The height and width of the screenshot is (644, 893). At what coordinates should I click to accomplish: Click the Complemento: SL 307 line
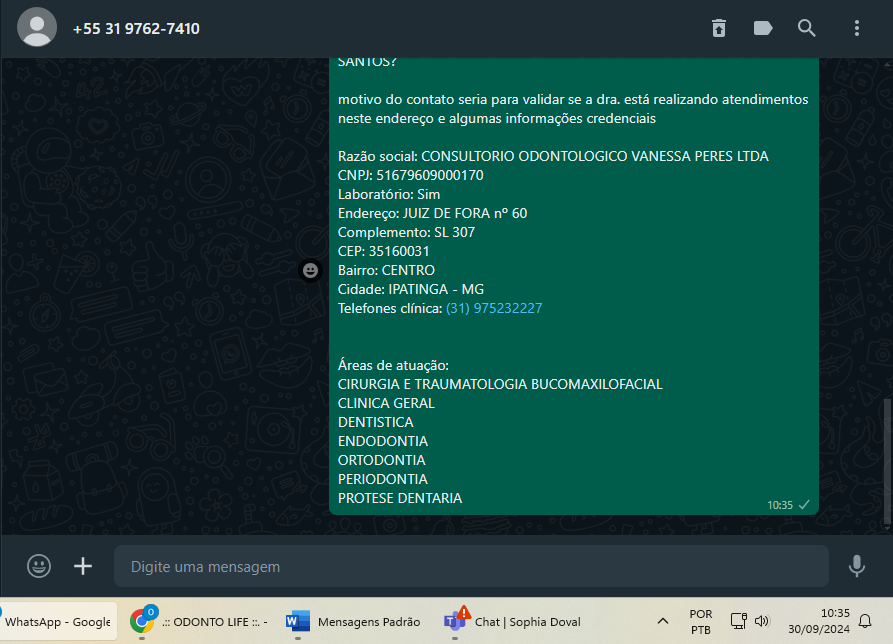(x=406, y=232)
